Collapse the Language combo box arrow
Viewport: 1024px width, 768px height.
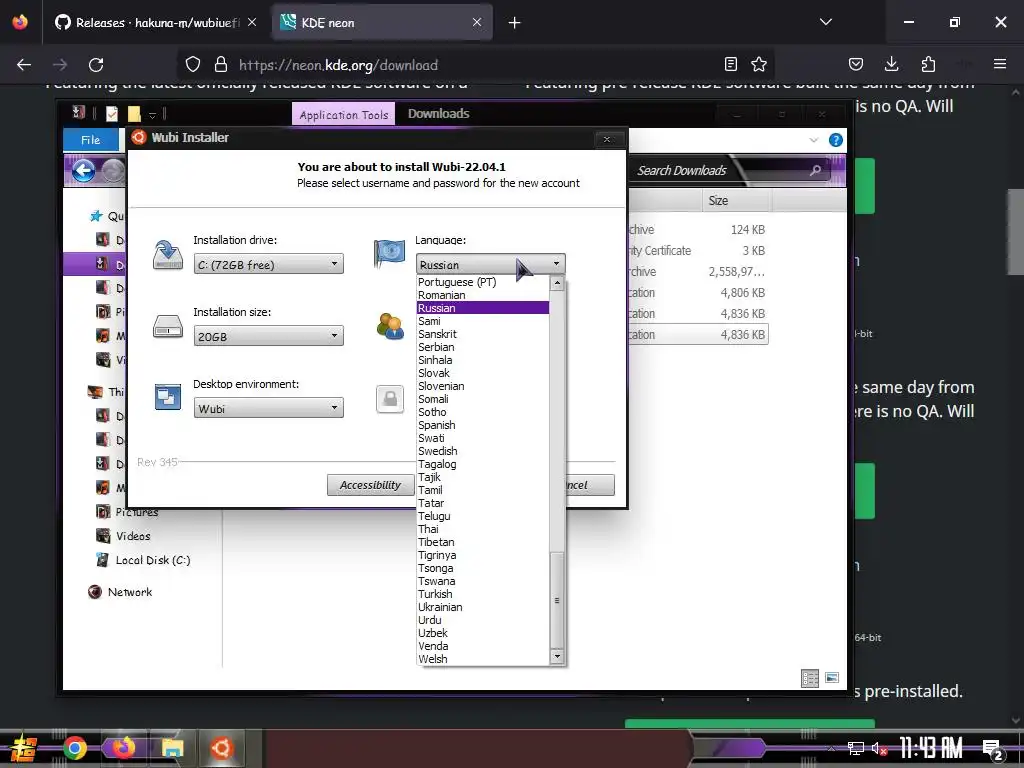tap(556, 264)
